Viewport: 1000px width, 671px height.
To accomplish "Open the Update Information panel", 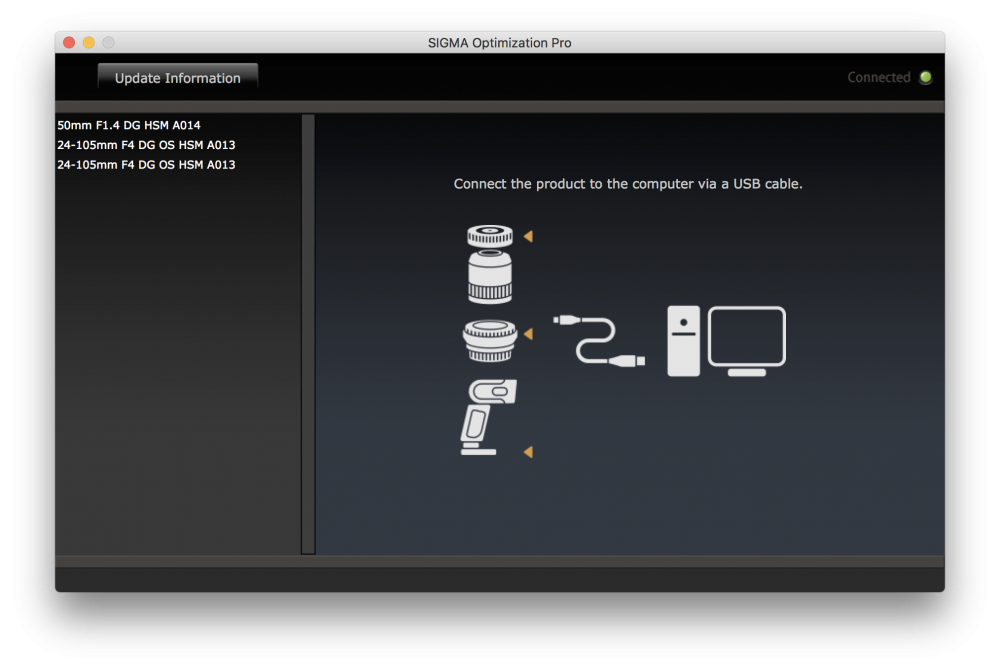I will [178, 77].
